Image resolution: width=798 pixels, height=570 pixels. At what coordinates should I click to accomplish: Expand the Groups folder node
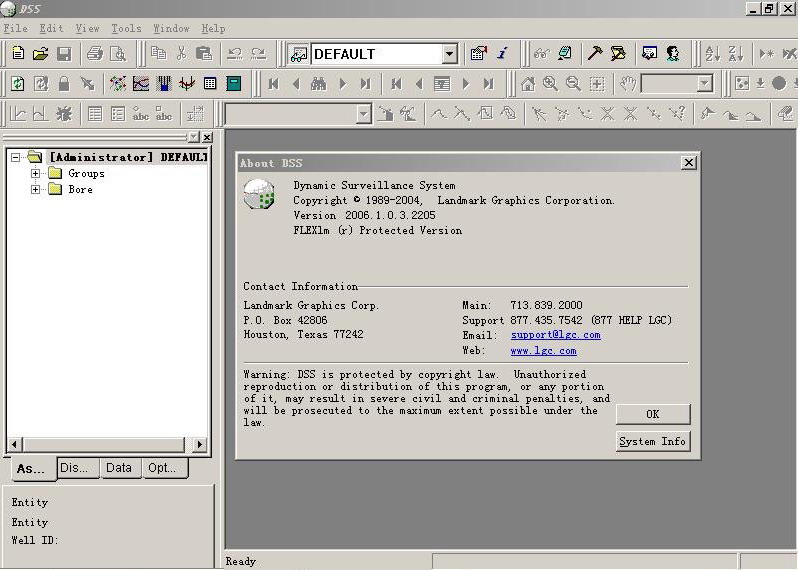coord(35,174)
